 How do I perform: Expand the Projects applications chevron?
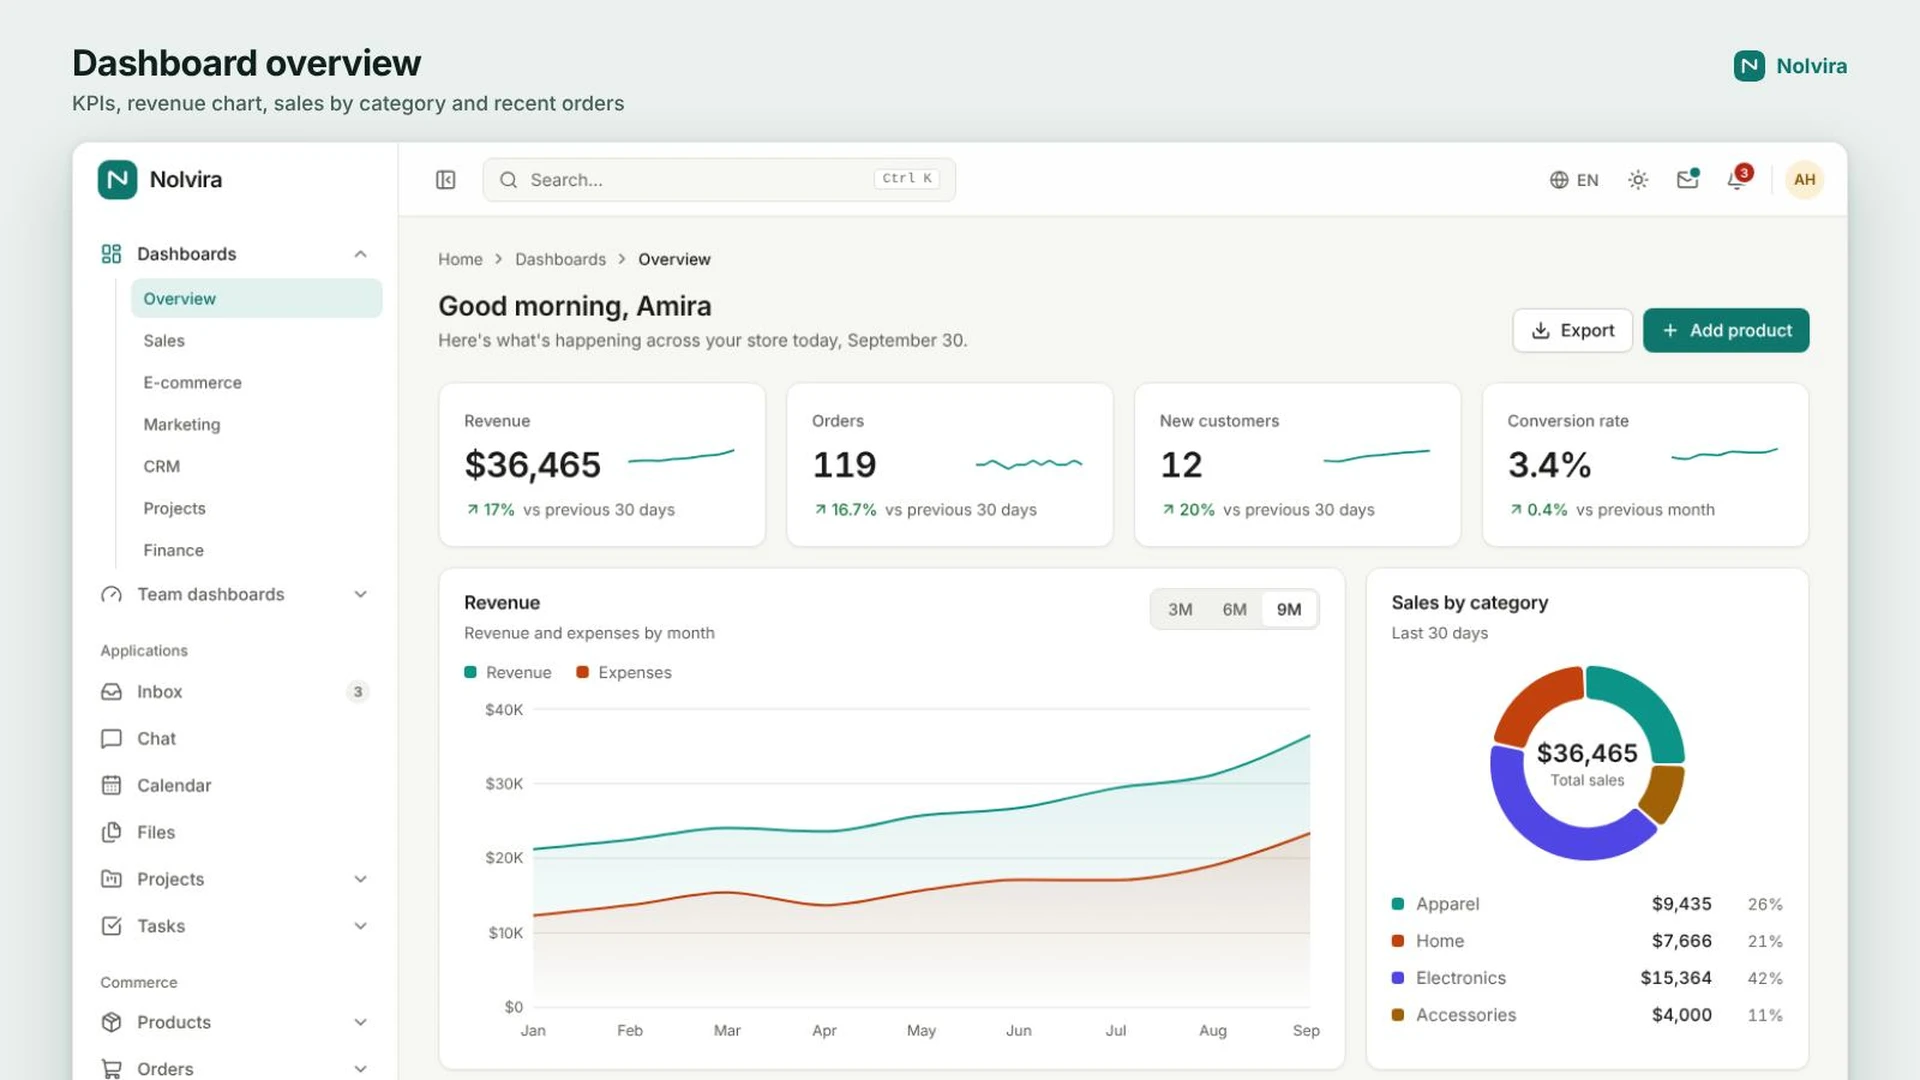[360, 879]
